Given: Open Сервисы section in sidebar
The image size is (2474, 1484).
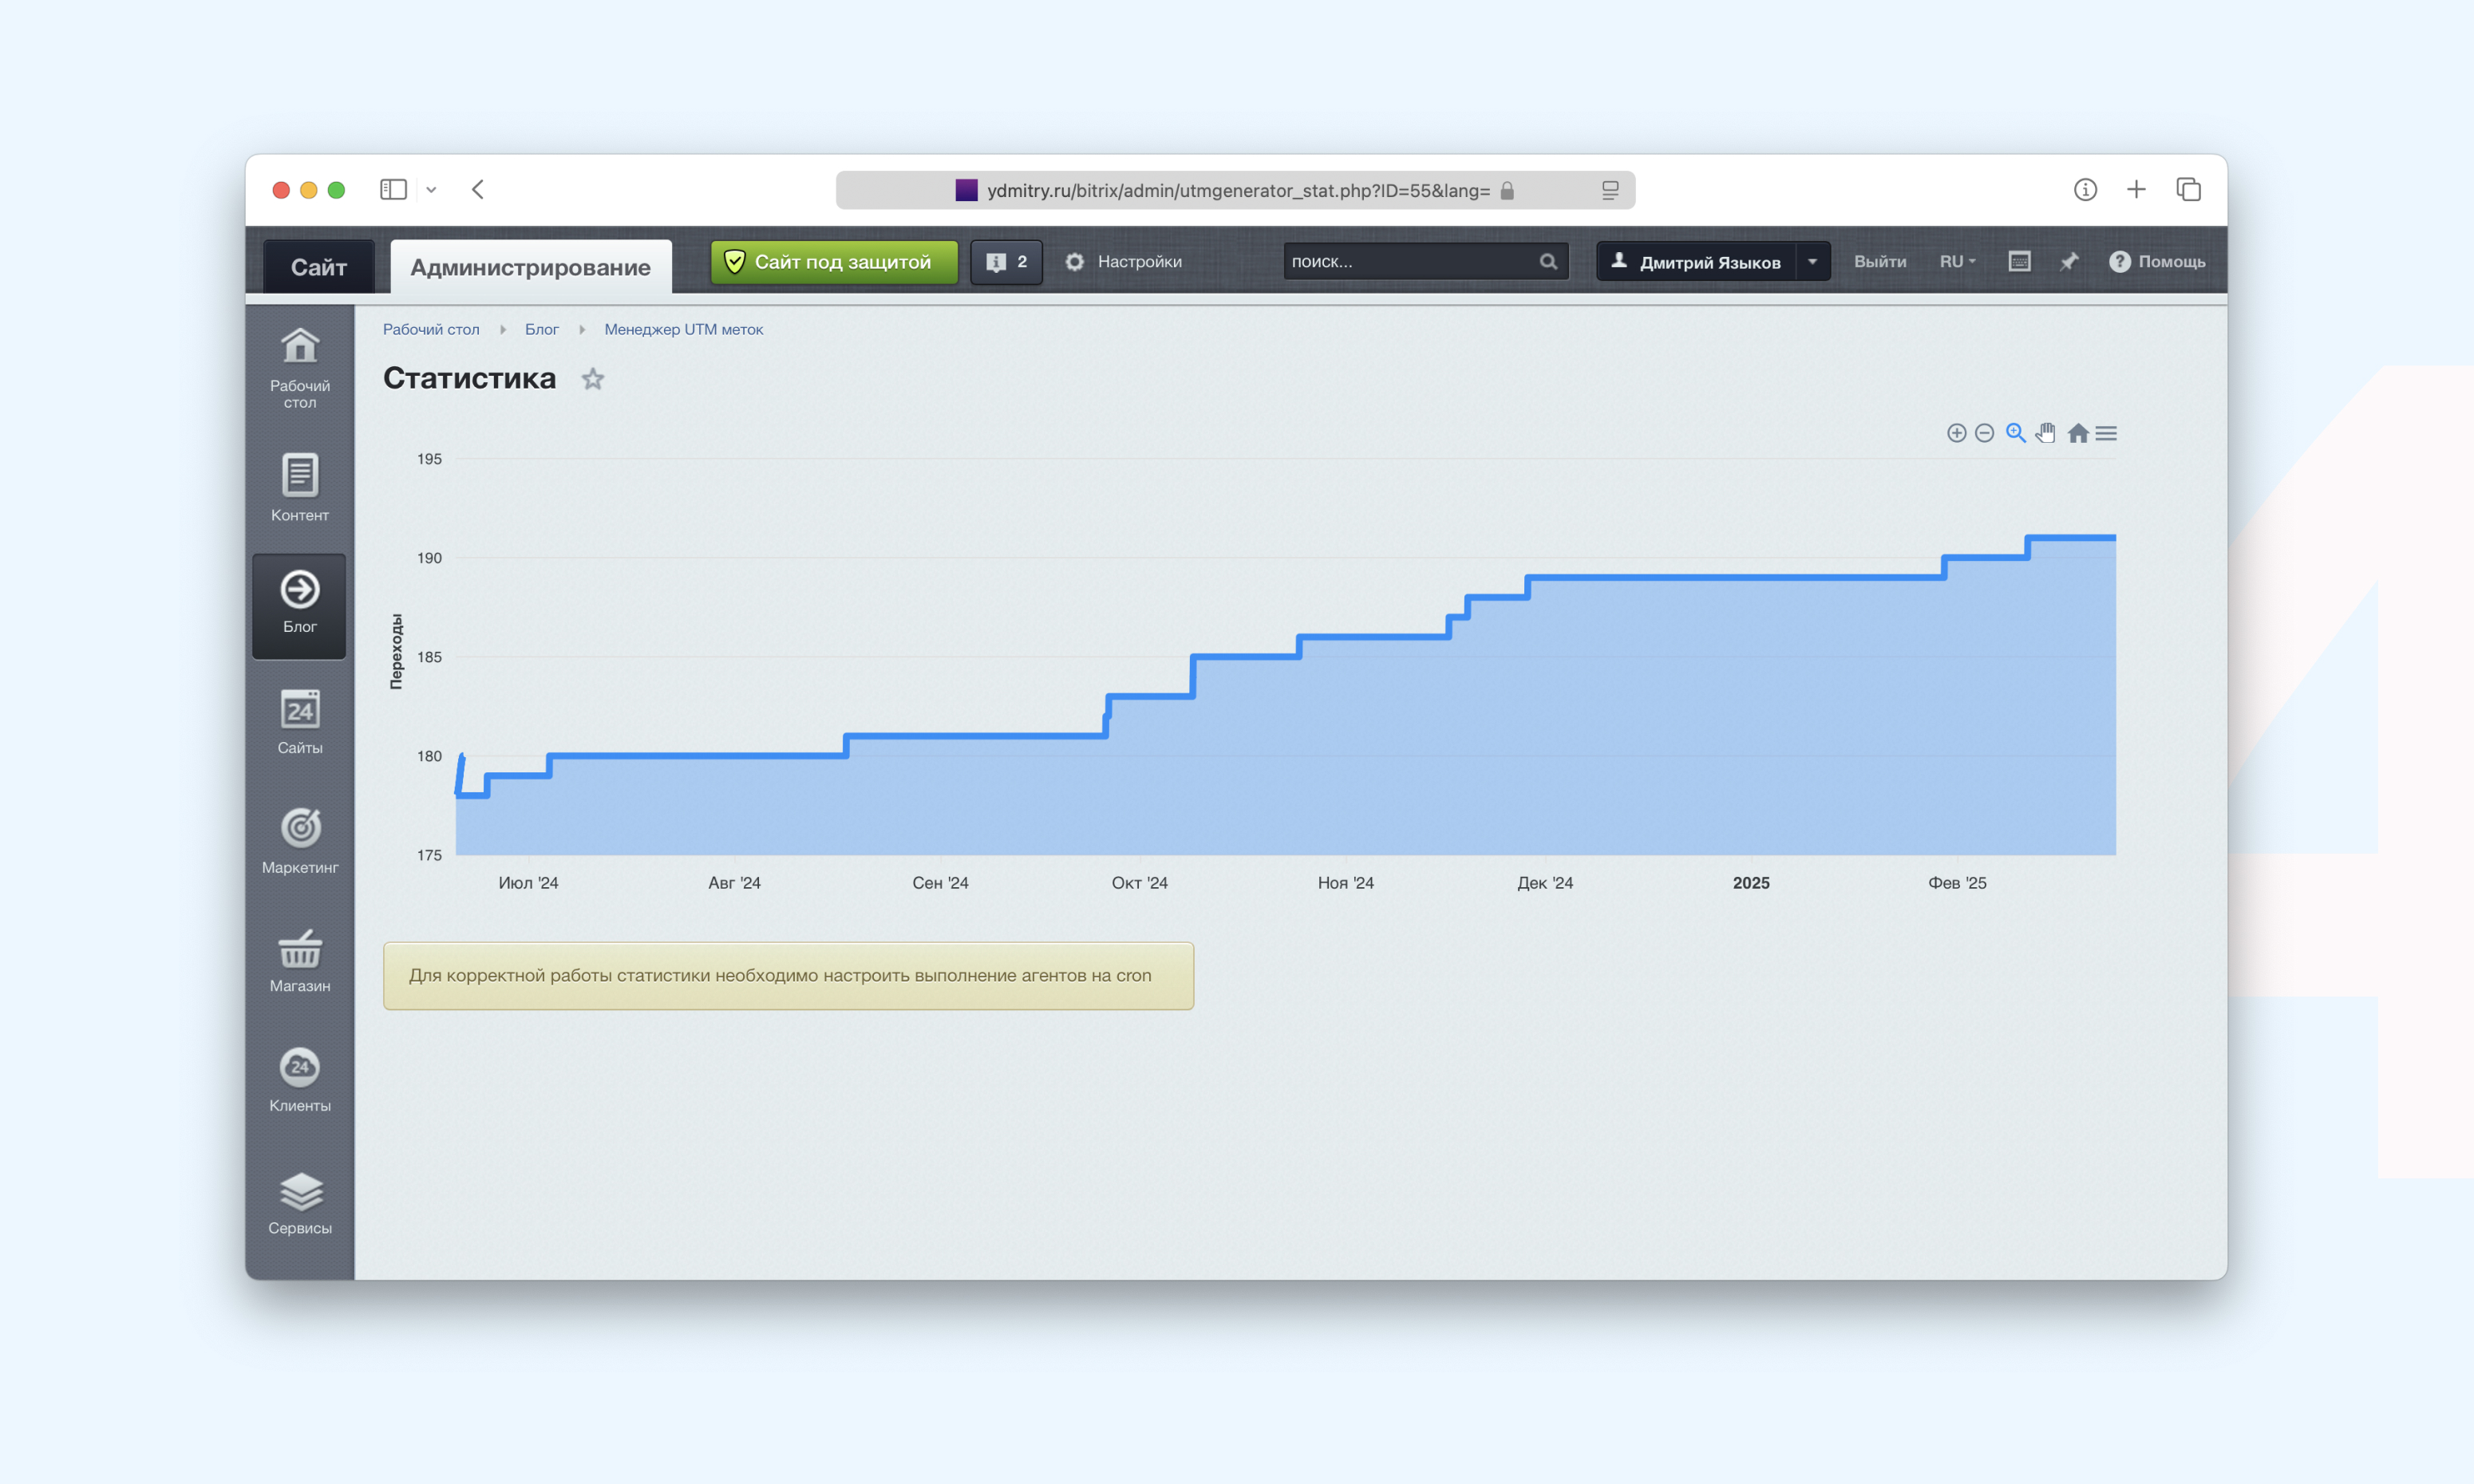Looking at the screenshot, I should [299, 1203].
